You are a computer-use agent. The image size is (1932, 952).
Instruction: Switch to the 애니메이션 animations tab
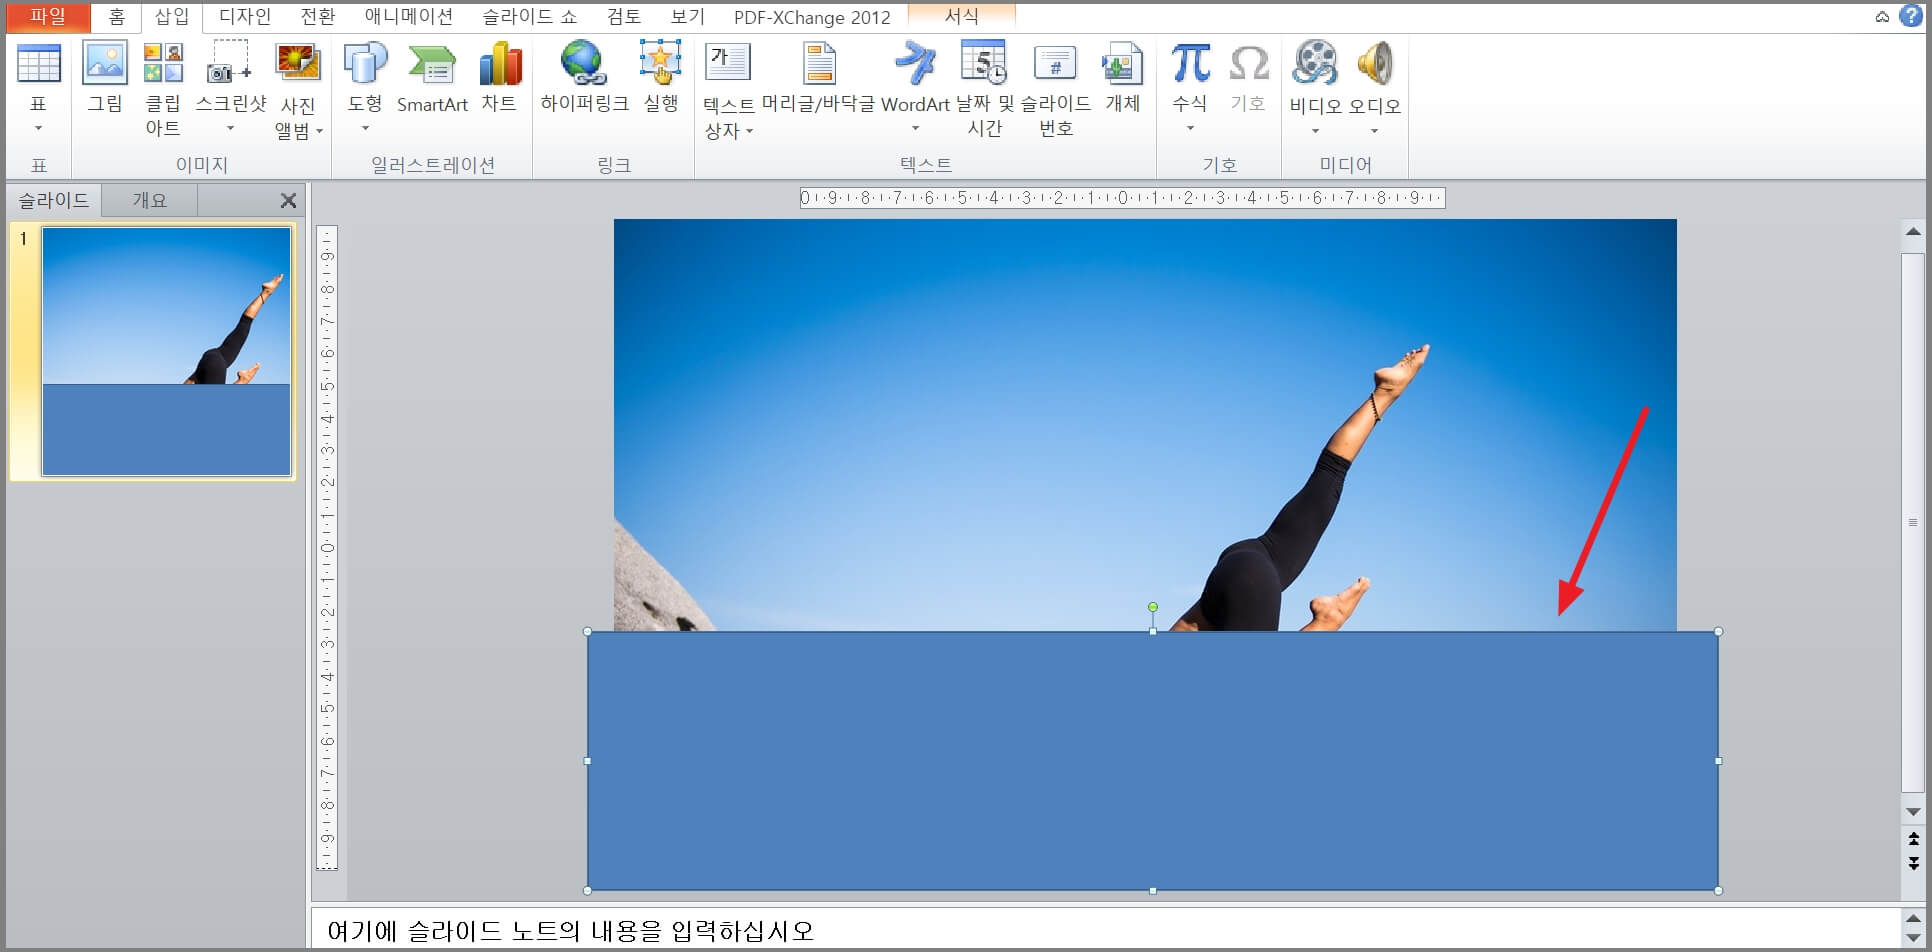click(408, 16)
